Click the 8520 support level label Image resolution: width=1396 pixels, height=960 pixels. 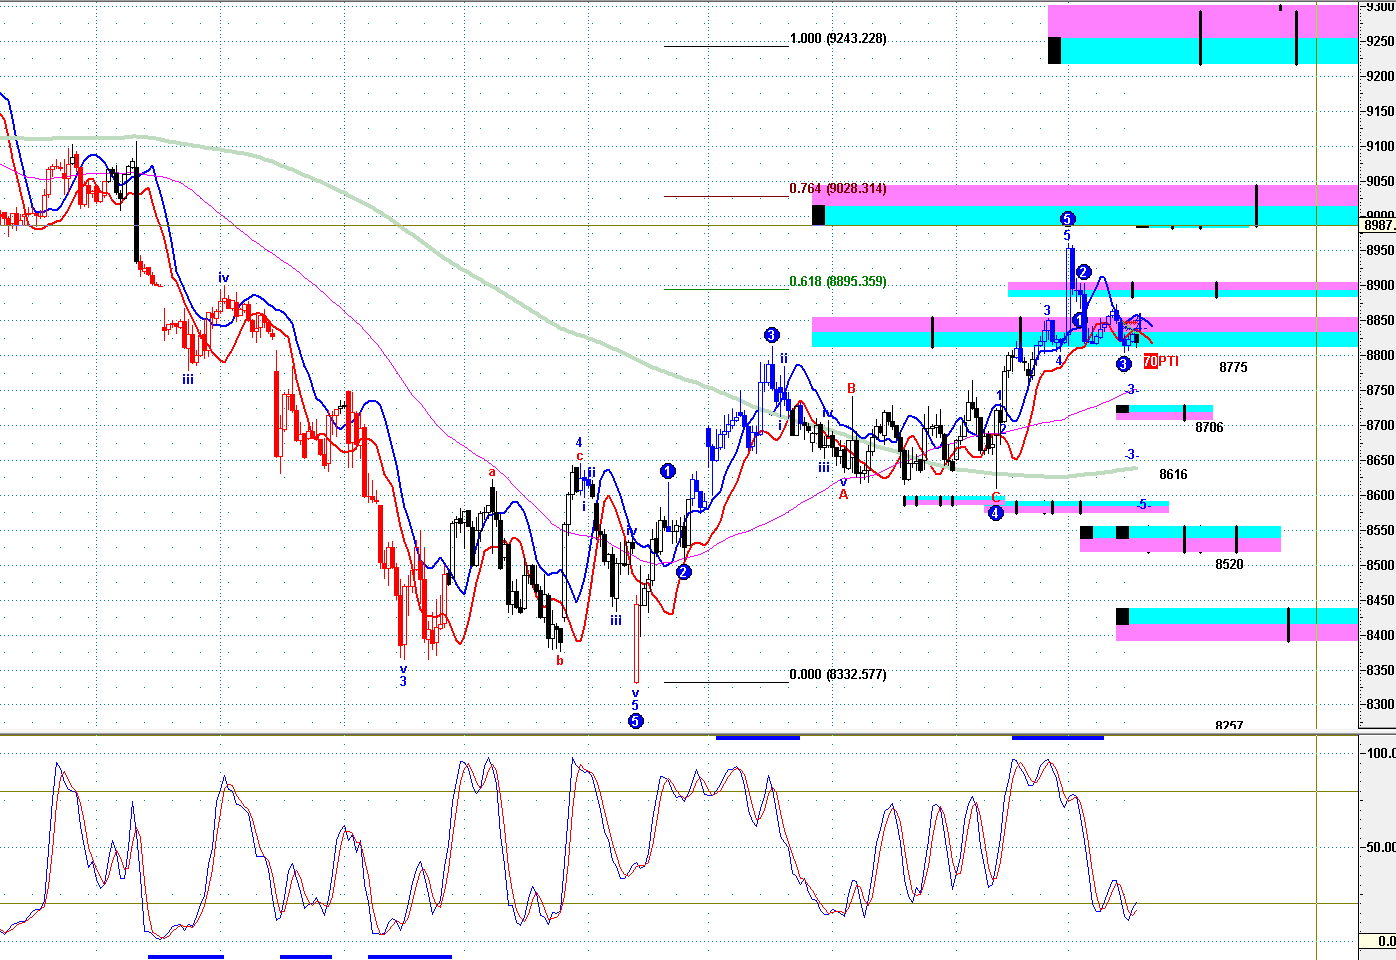pyautogui.click(x=1229, y=564)
